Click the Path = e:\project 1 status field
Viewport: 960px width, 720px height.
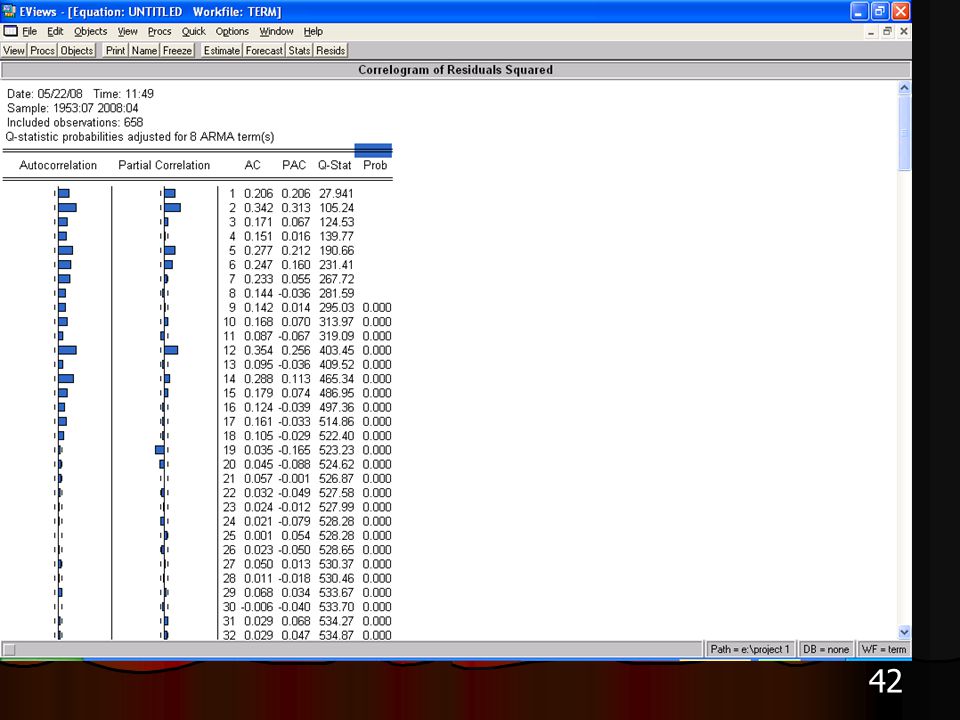750,649
